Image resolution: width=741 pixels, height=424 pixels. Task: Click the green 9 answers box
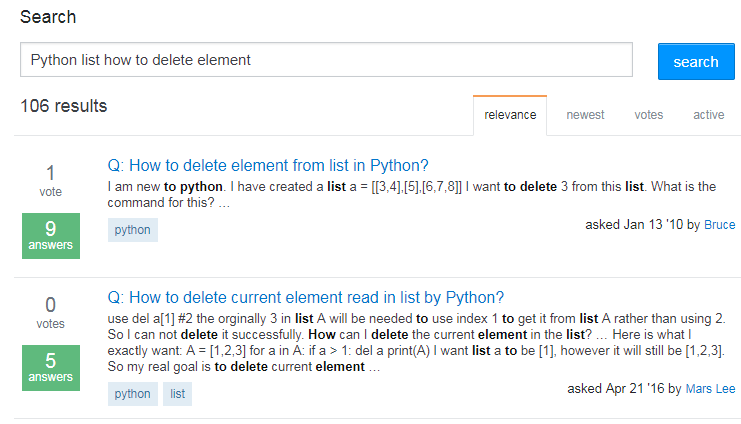[x=50, y=235]
